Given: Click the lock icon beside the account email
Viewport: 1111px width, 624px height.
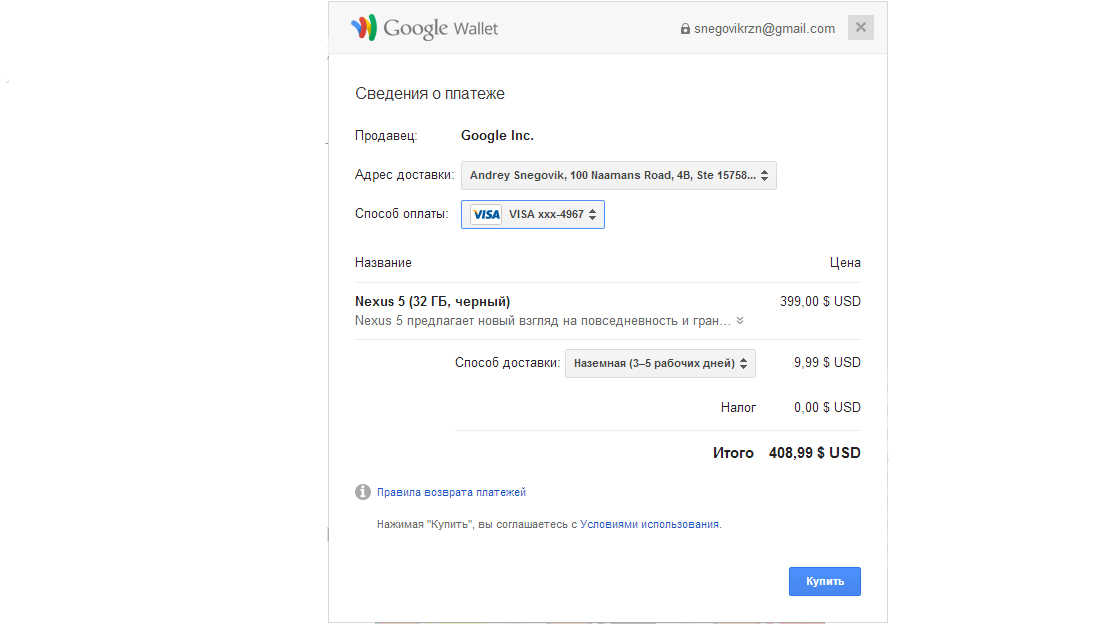Looking at the screenshot, I should coord(685,29).
